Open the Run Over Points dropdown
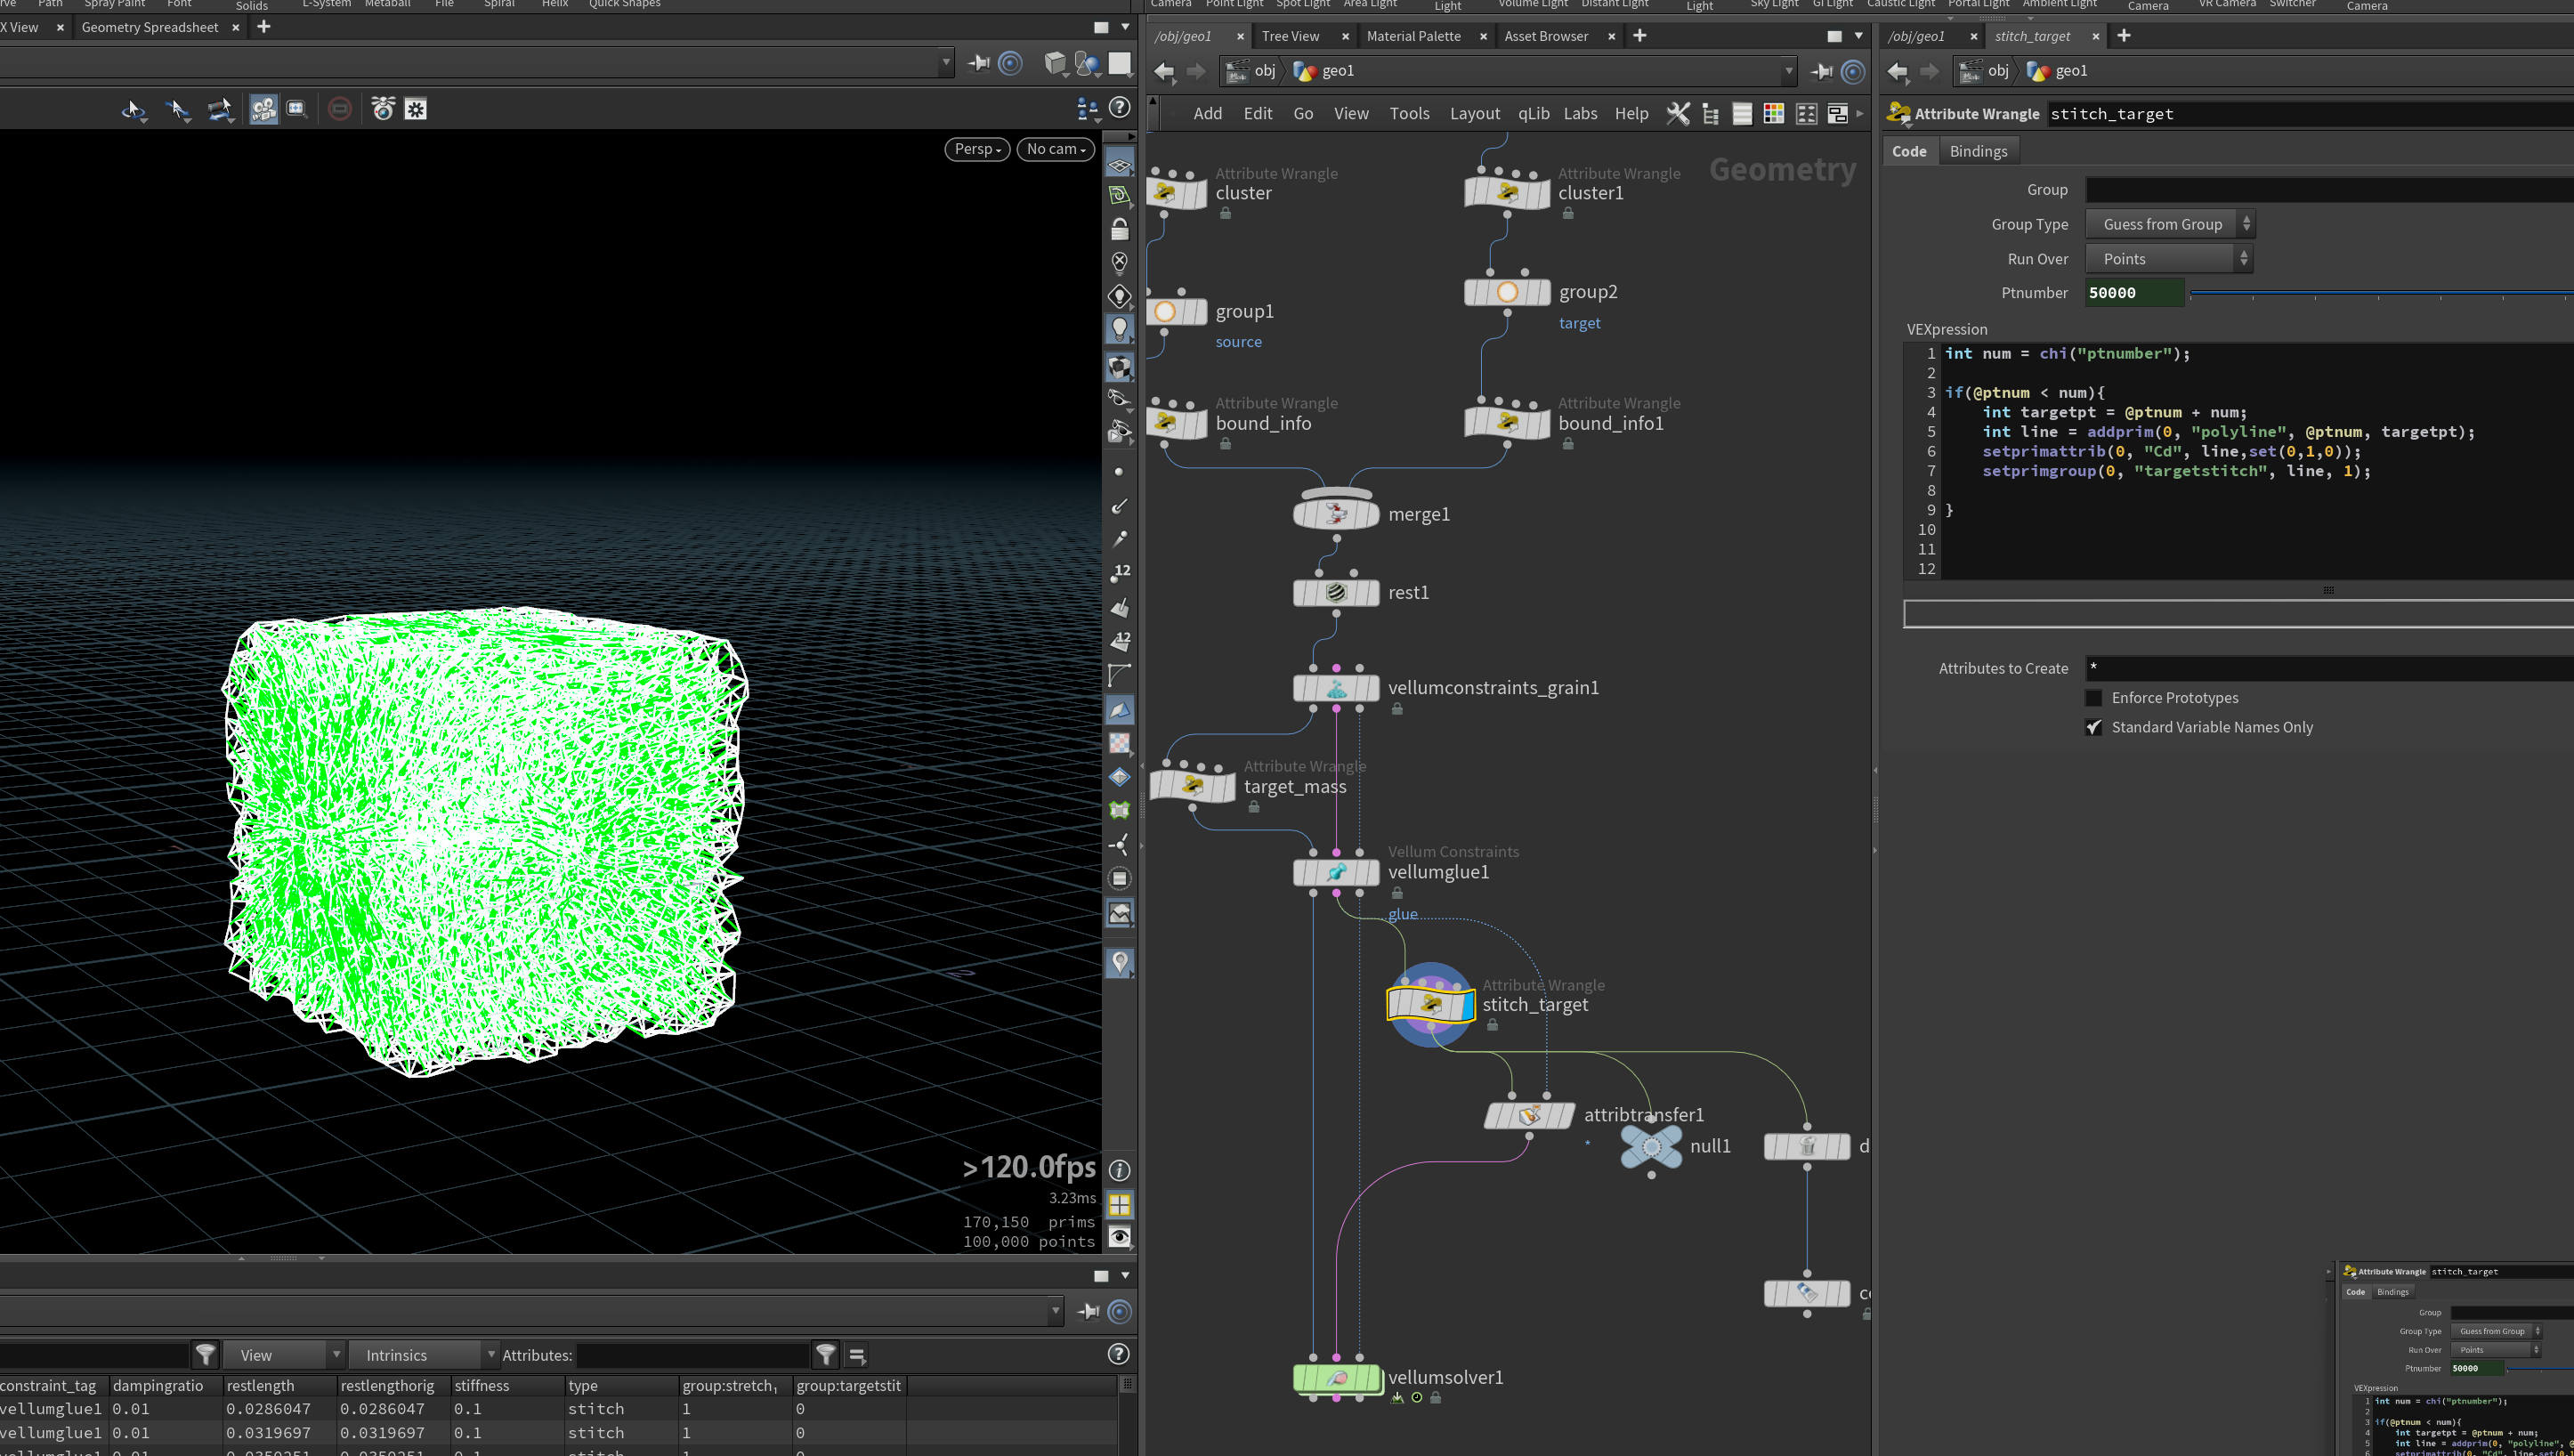The width and height of the screenshot is (2574, 1456). pyautogui.click(x=2168, y=259)
